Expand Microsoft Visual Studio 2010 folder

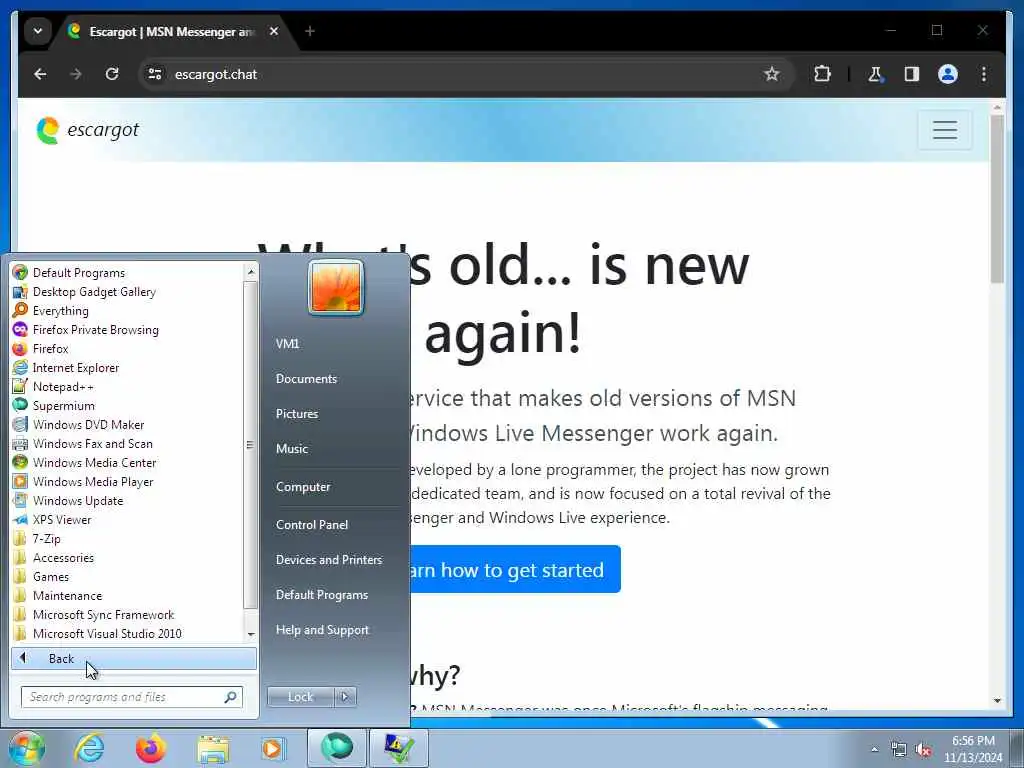tap(107, 633)
